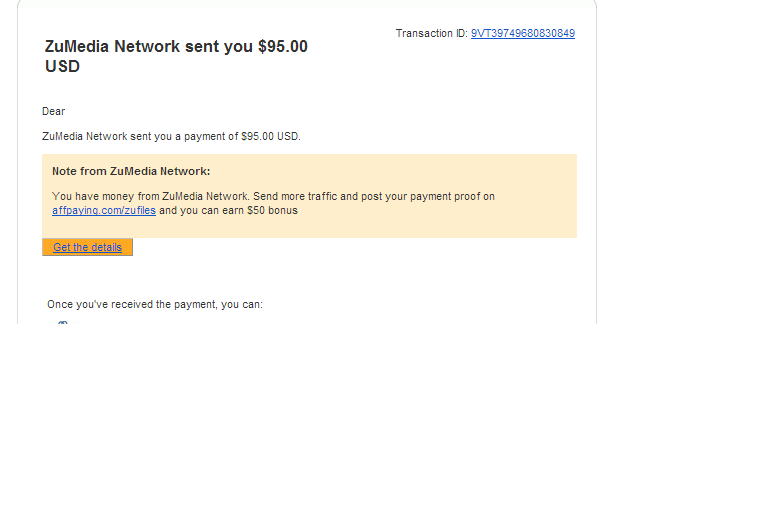
Task: Click the 'Note from ZuMedia Network:' heading
Action: tap(131, 171)
